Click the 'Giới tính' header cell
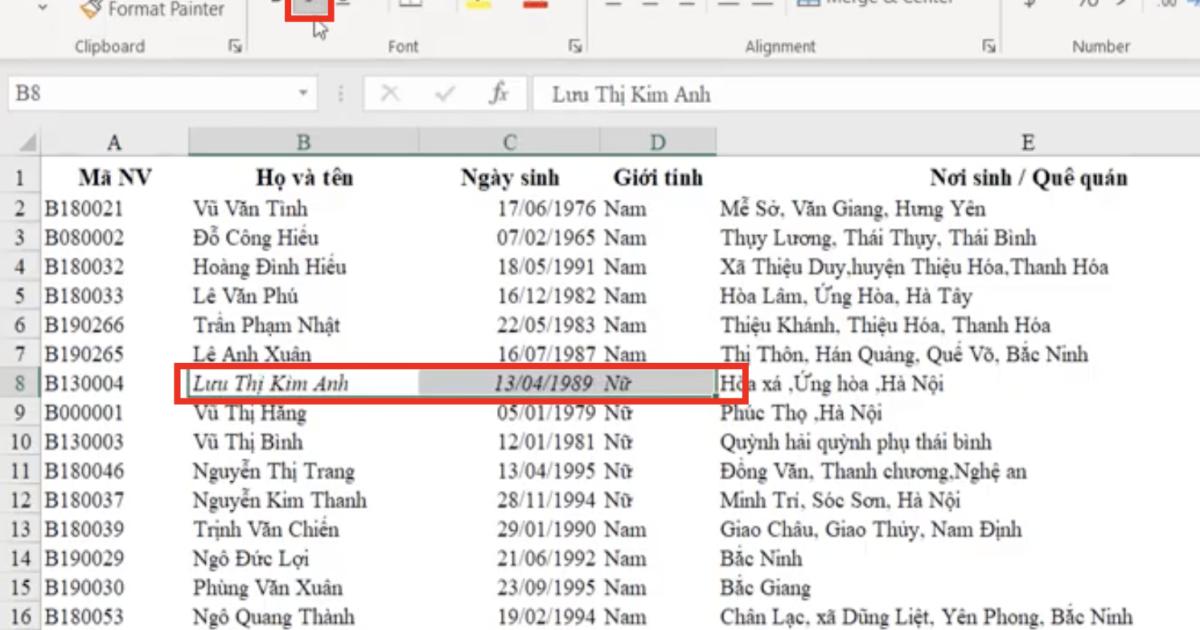Screen dimensions: 1200x630 (x=657, y=179)
